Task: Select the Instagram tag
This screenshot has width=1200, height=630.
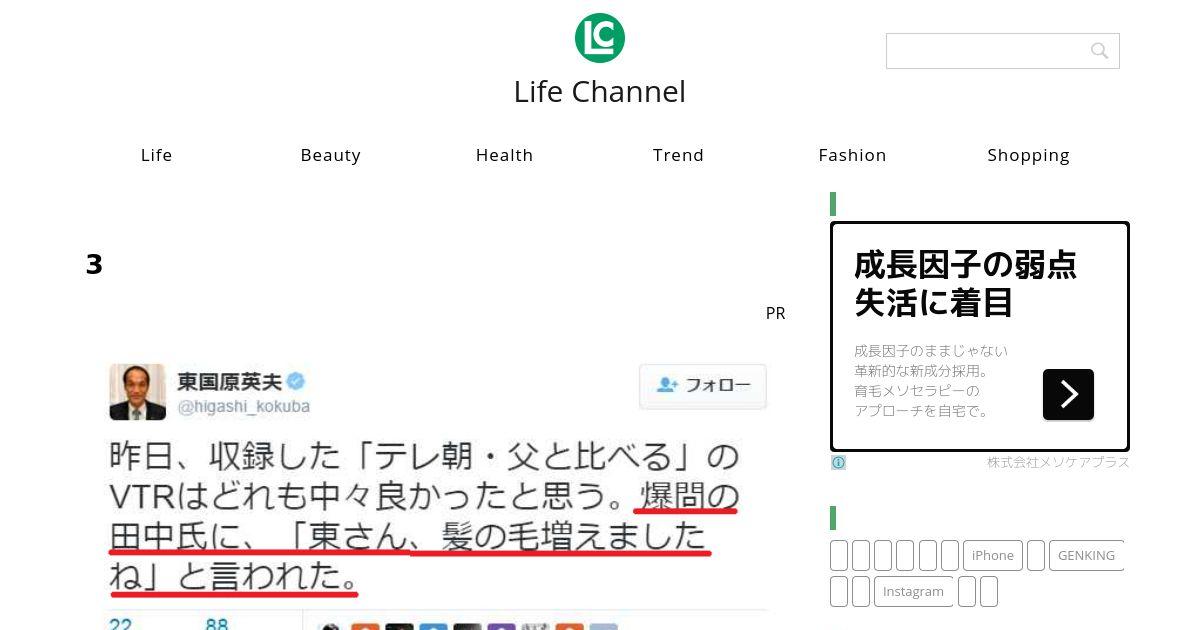Action: [913, 591]
